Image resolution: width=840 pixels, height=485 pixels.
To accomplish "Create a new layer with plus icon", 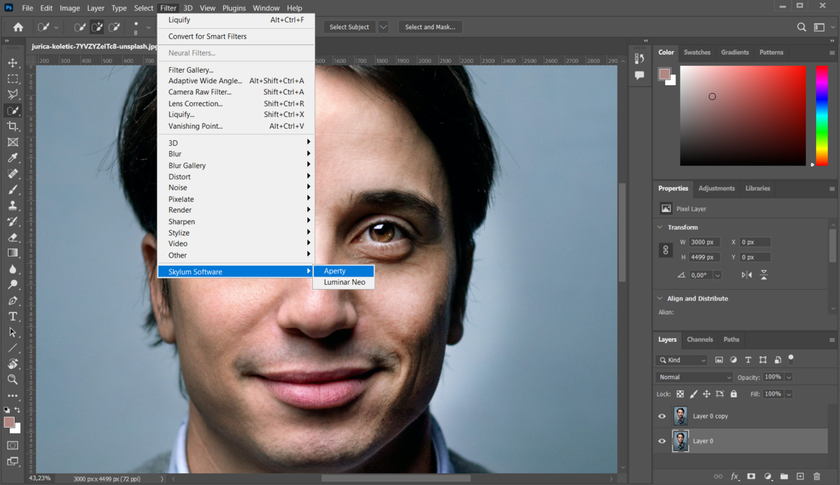I will [x=801, y=476].
